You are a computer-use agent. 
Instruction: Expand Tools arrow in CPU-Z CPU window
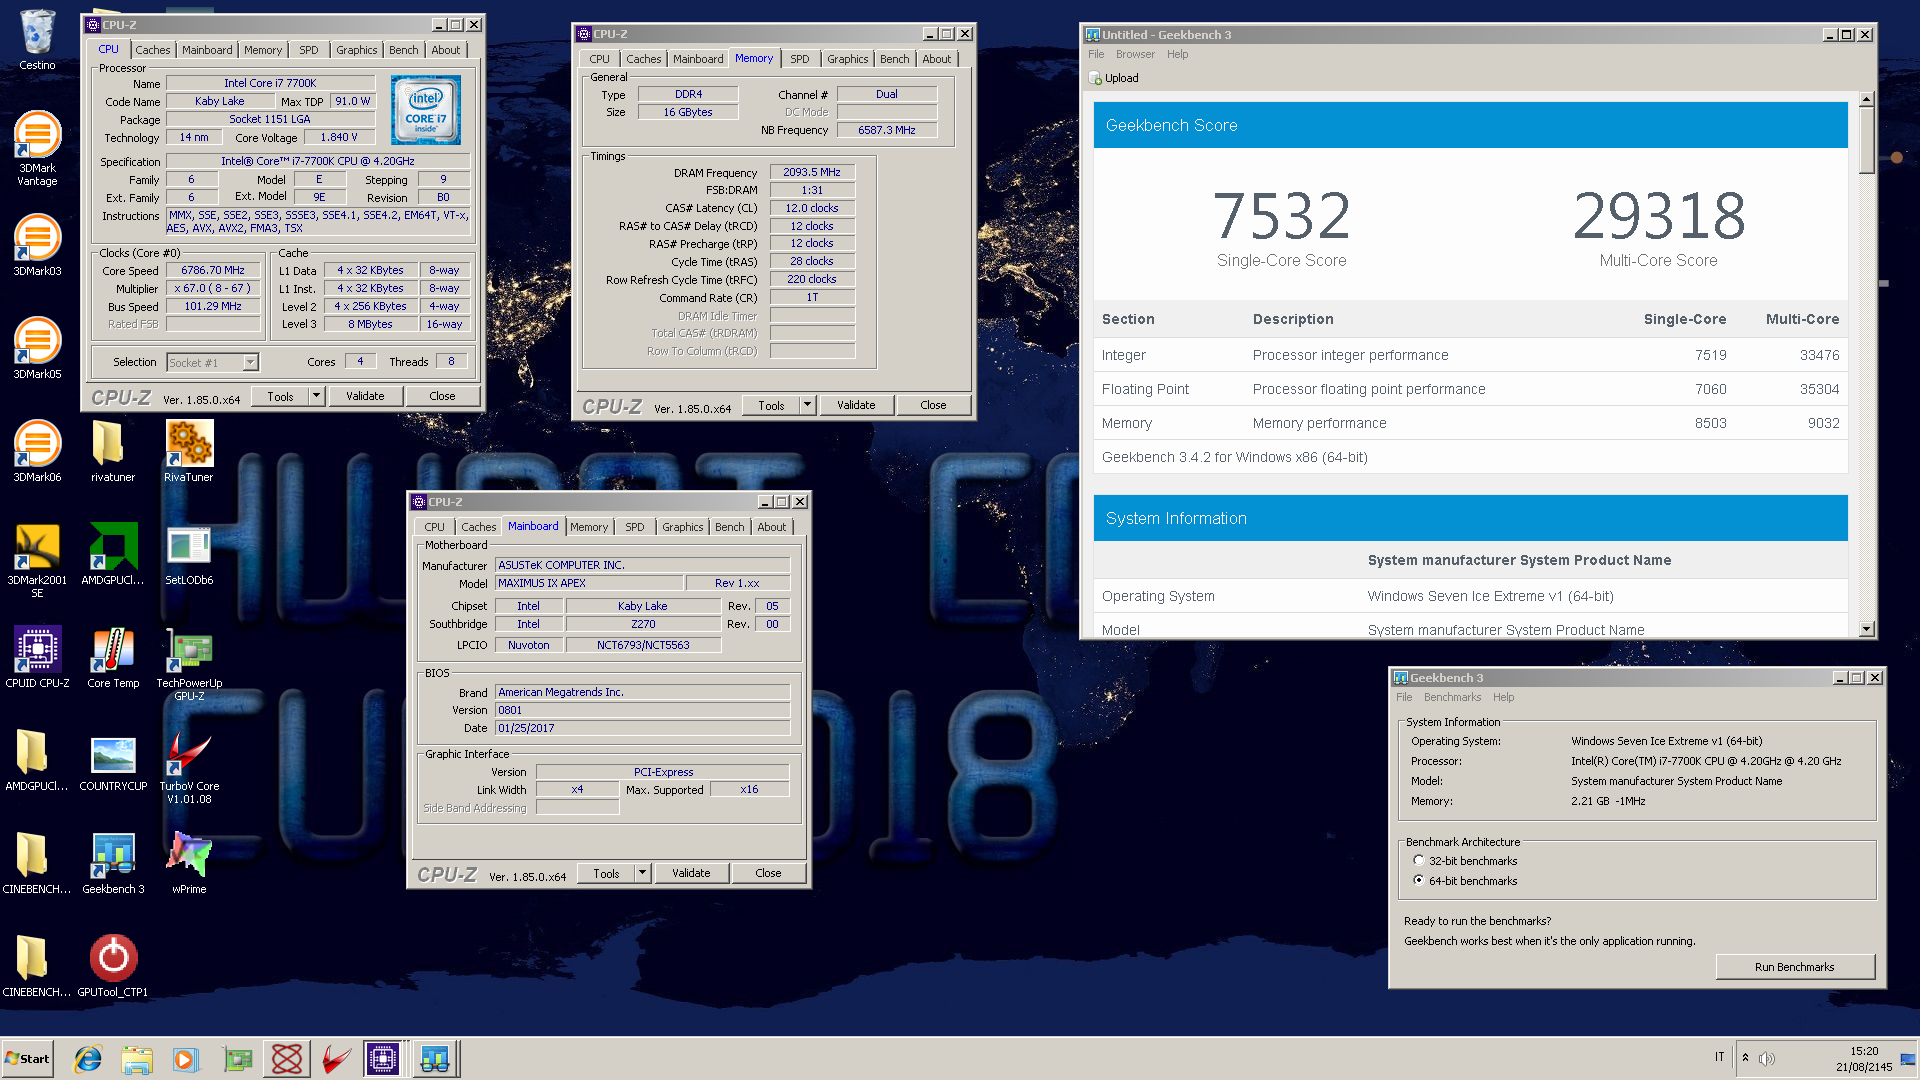click(317, 396)
